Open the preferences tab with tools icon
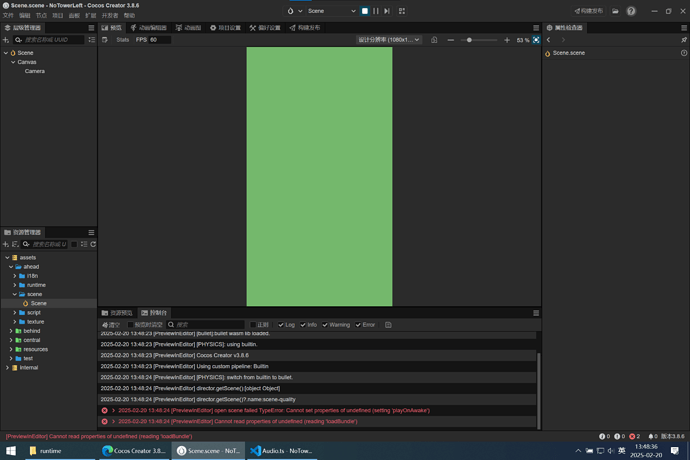 point(265,28)
